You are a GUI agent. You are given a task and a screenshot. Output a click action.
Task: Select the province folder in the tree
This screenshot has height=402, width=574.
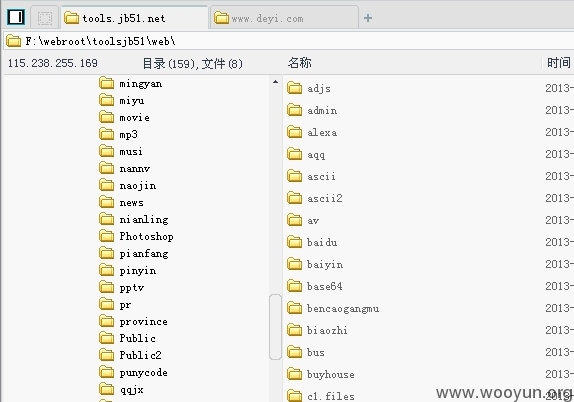tap(133, 321)
